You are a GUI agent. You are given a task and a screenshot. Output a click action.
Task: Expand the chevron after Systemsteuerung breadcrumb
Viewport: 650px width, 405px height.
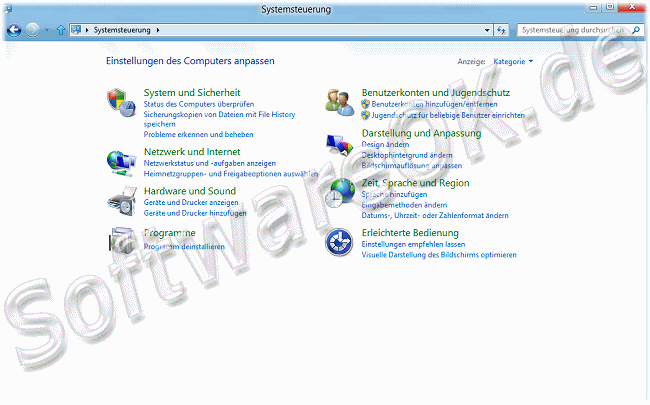coord(158,30)
